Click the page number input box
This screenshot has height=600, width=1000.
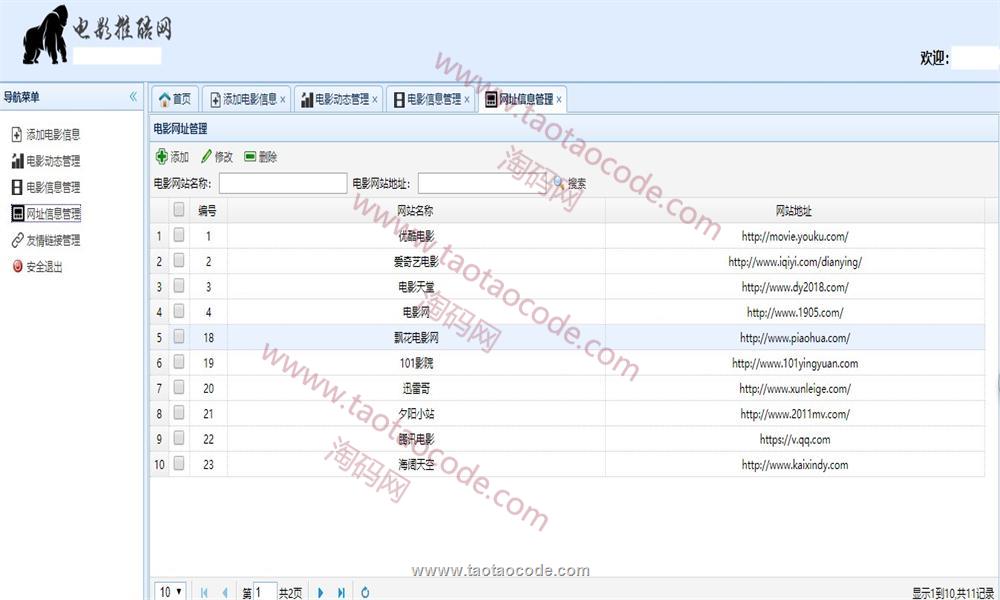coord(264,592)
